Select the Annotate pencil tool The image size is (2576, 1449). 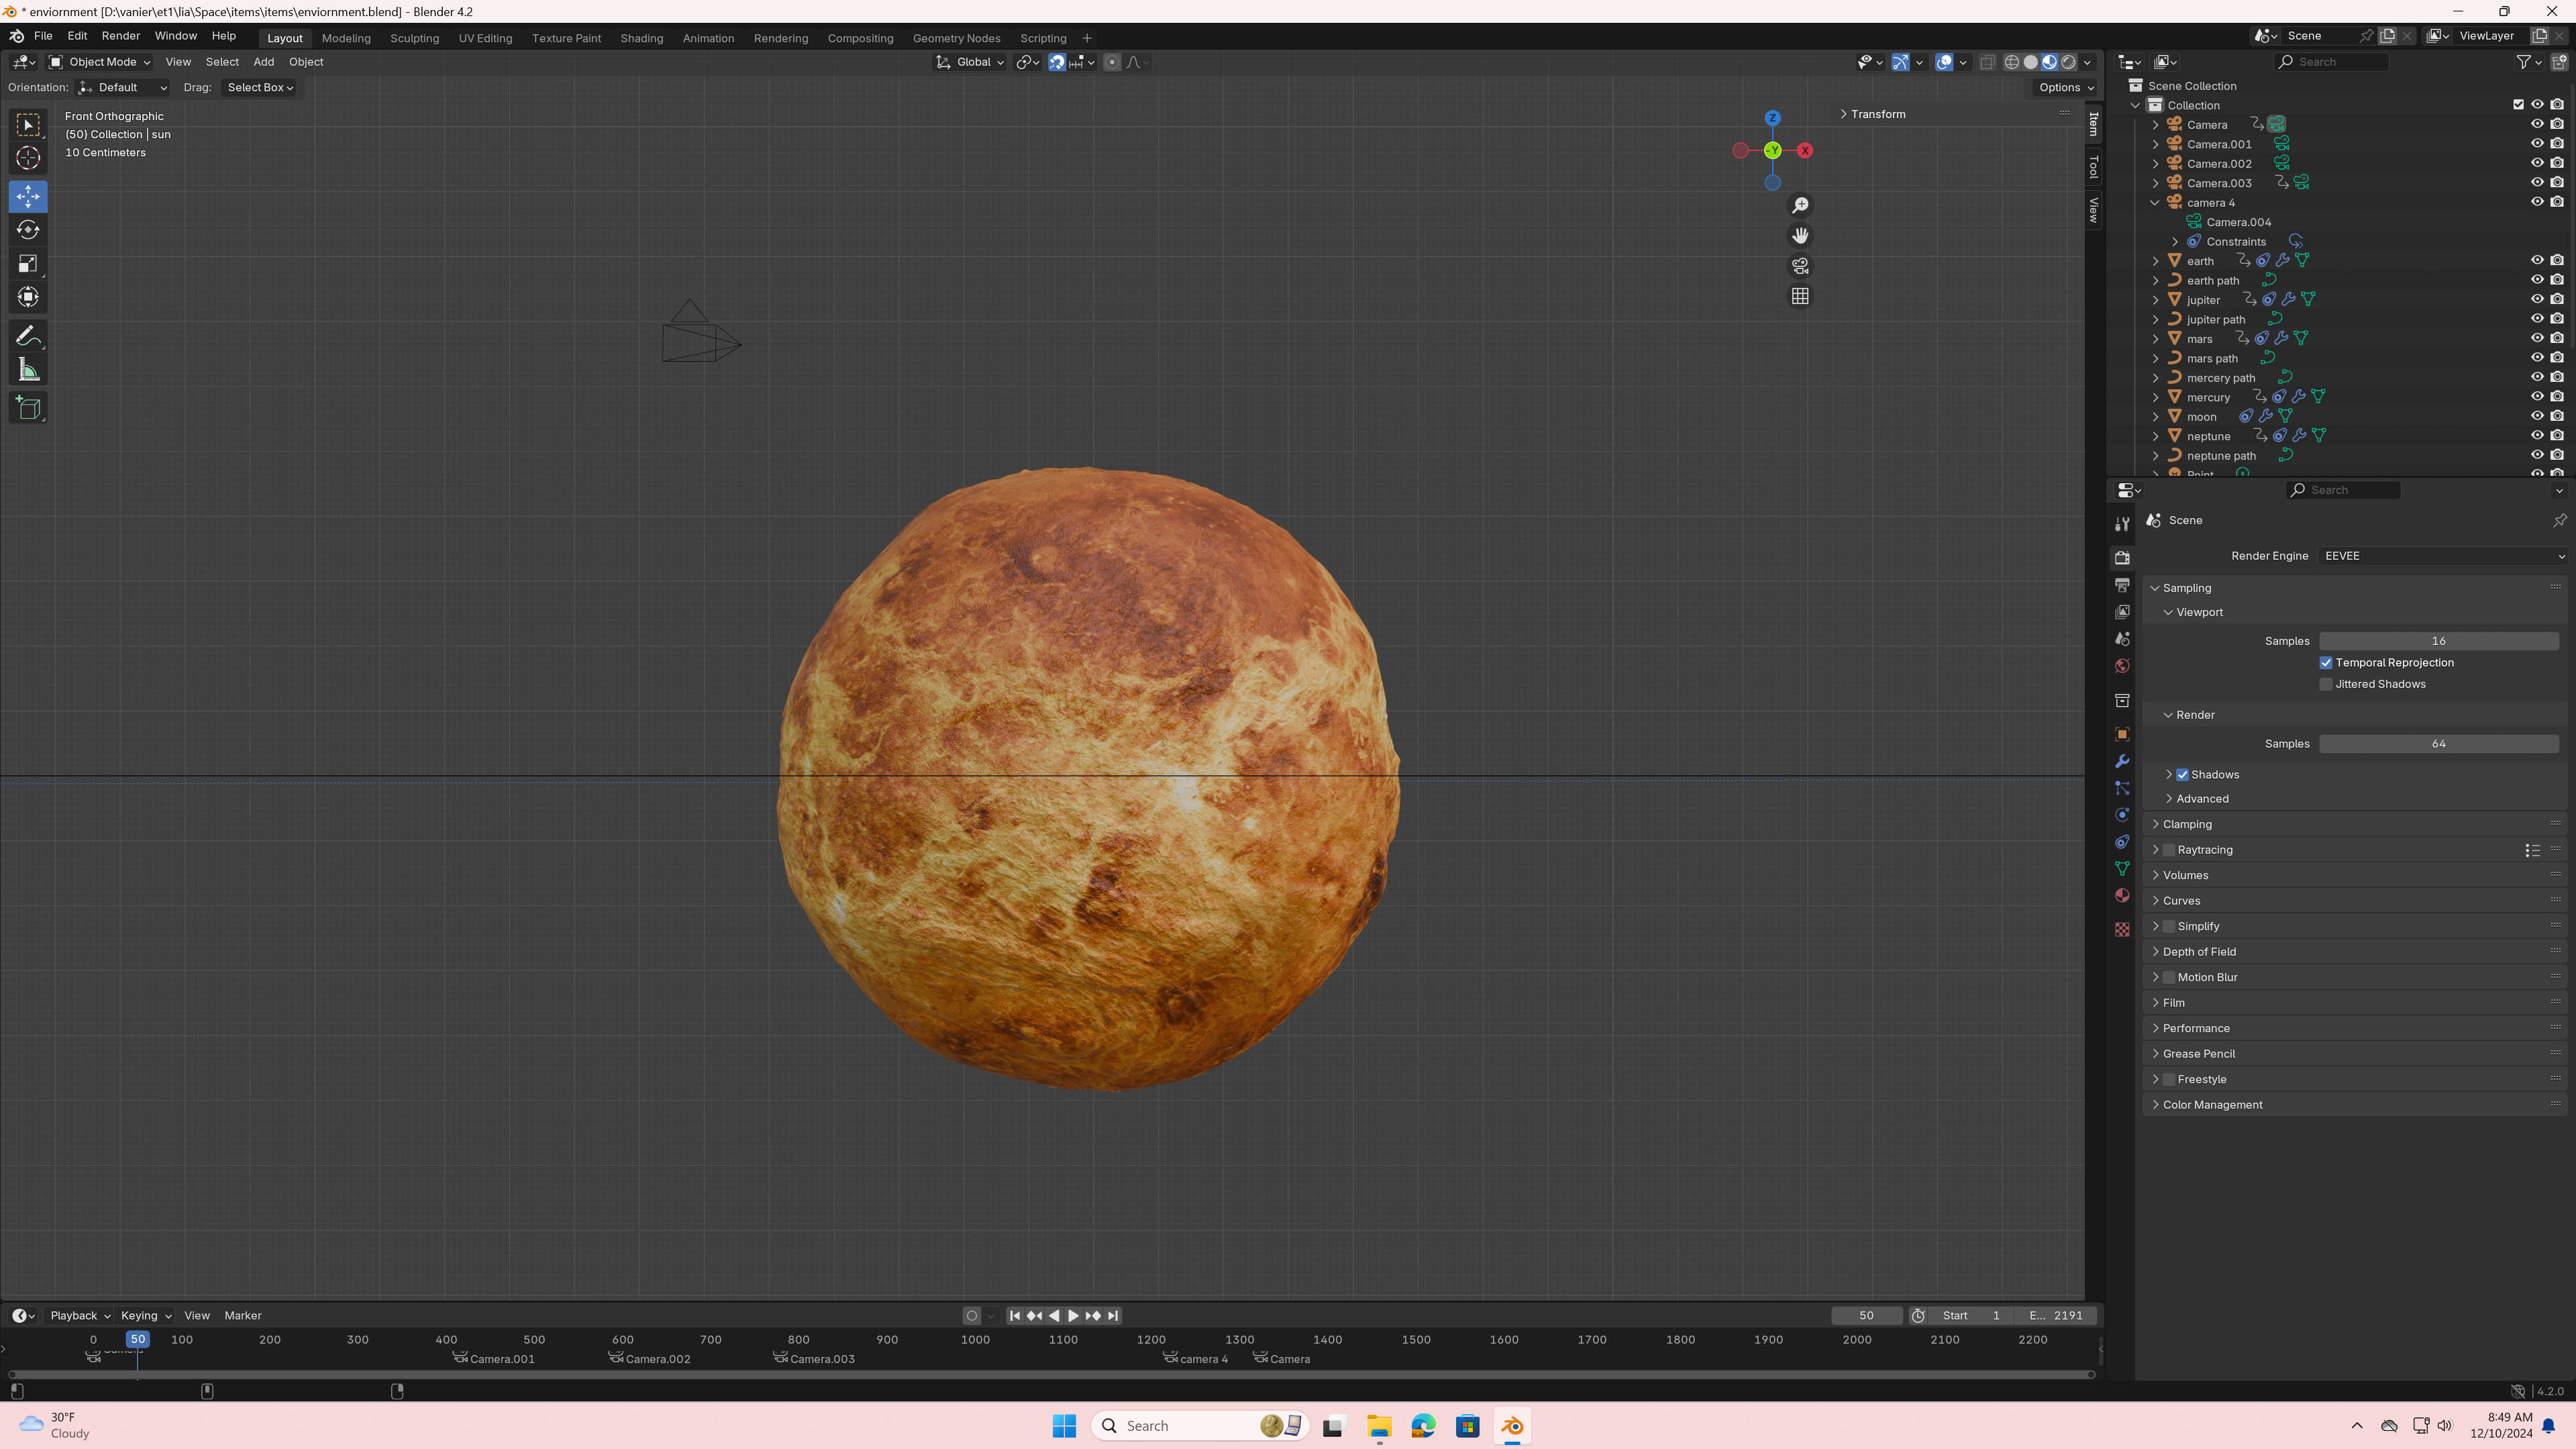click(28, 336)
